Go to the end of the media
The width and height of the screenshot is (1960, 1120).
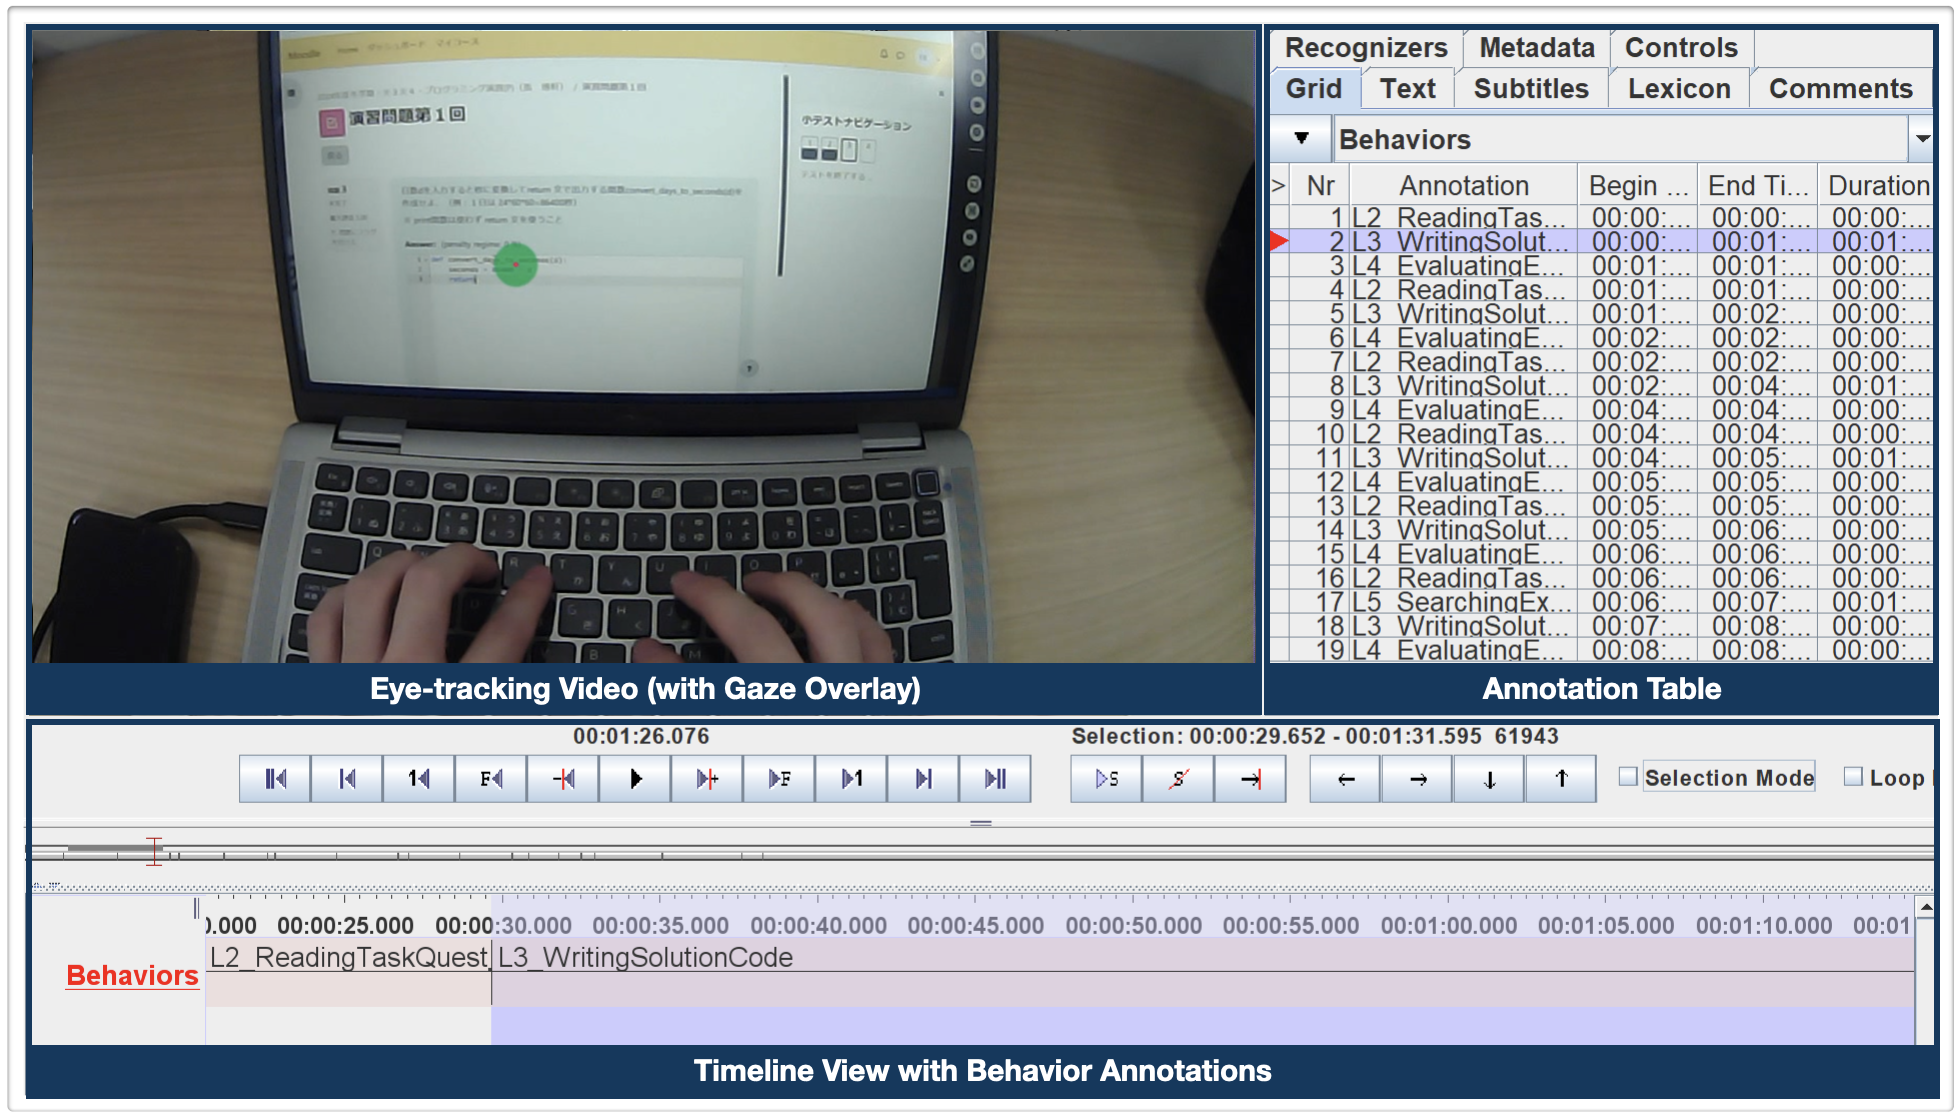point(995,779)
